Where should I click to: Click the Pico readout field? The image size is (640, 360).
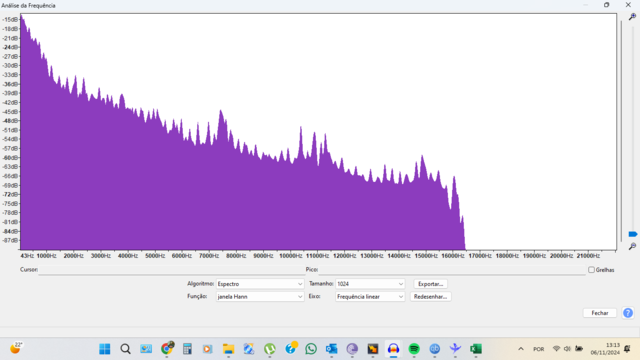[452, 270]
